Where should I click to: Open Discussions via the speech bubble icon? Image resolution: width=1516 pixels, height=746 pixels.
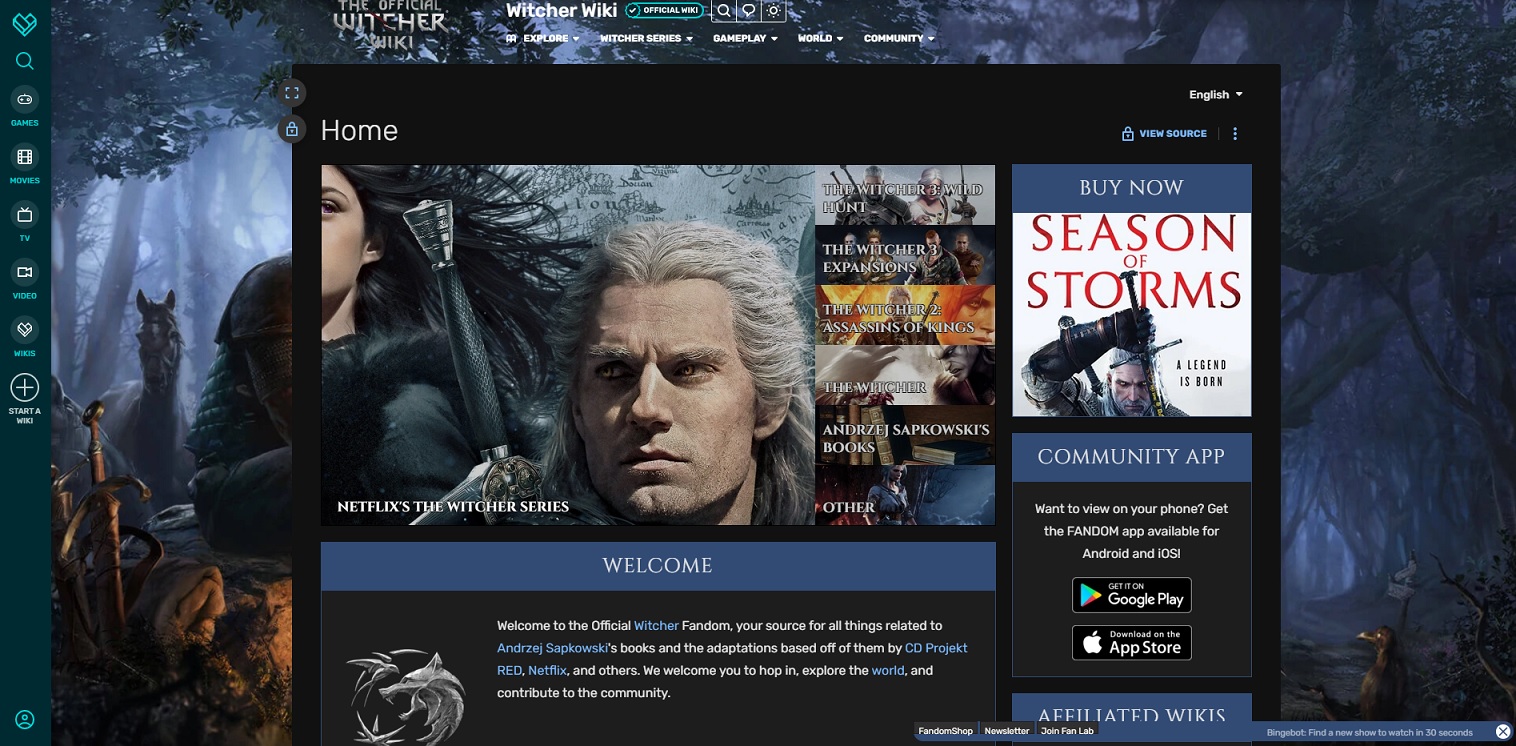(x=748, y=11)
